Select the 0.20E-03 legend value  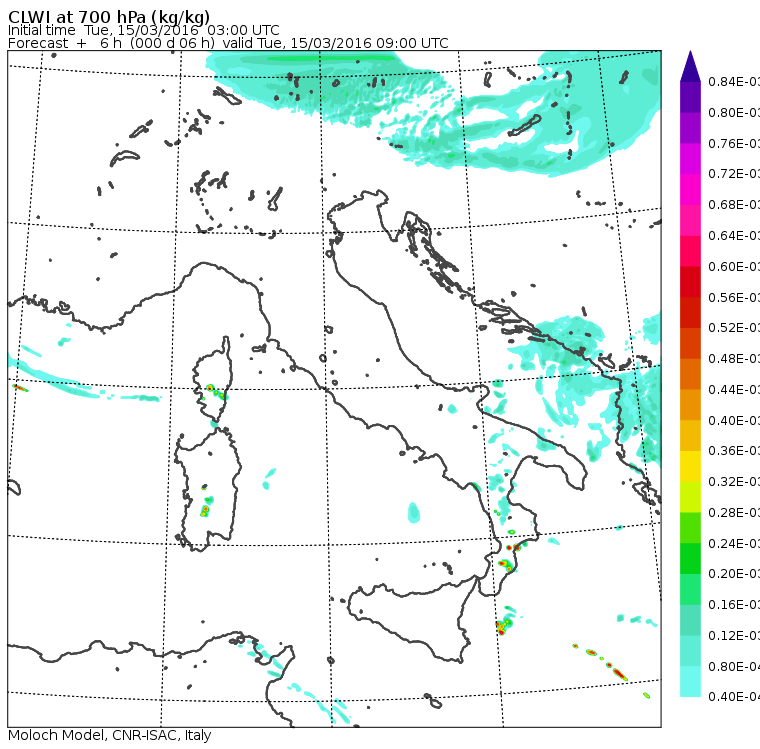pyautogui.click(x=734, y=574)
